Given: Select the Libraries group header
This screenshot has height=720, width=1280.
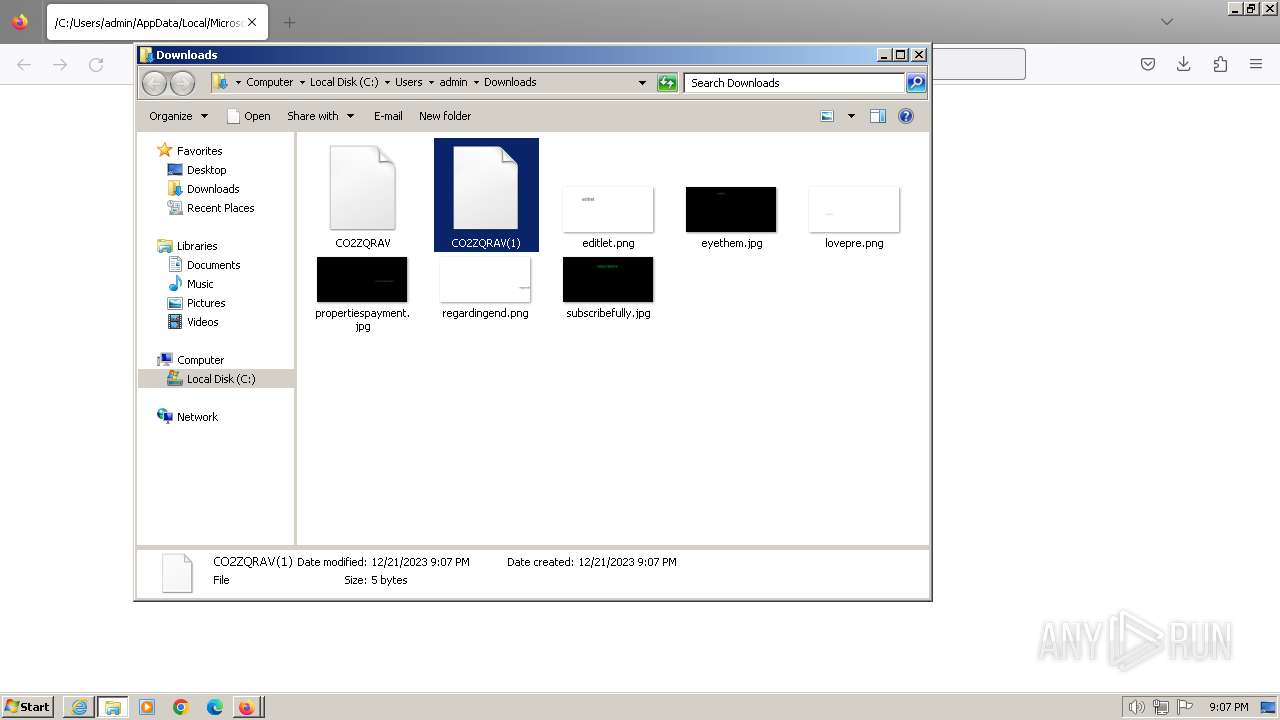Looking at the screenshot, I should pos(197,246).
